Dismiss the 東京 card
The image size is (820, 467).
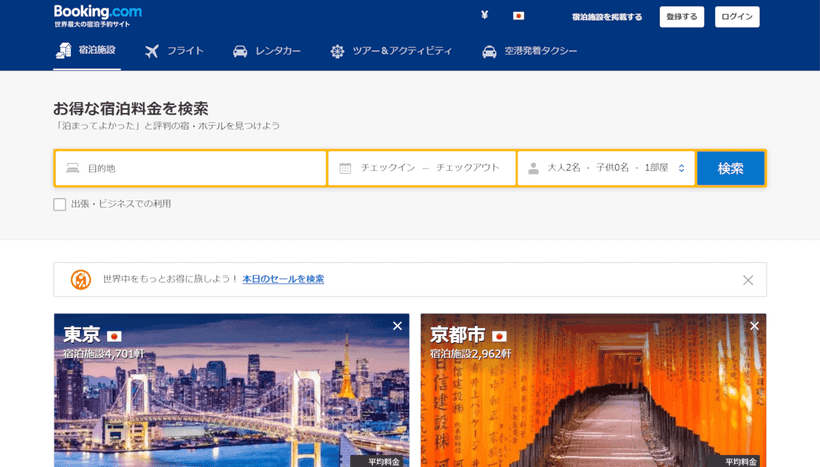(397, 326)
